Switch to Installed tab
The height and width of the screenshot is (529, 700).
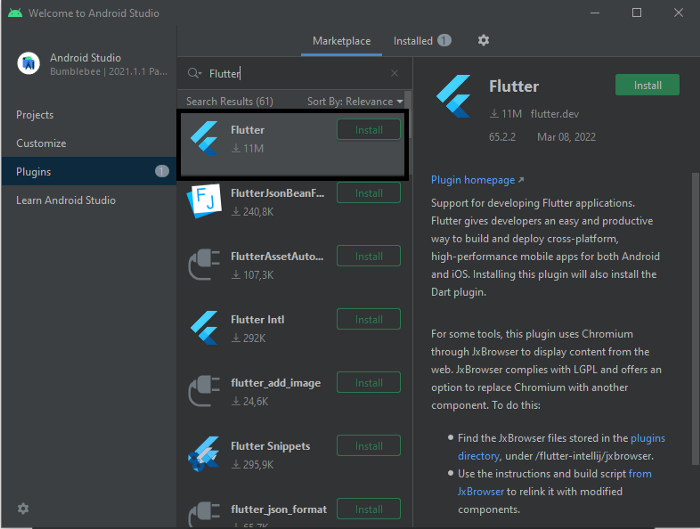(x=422, y=41)
